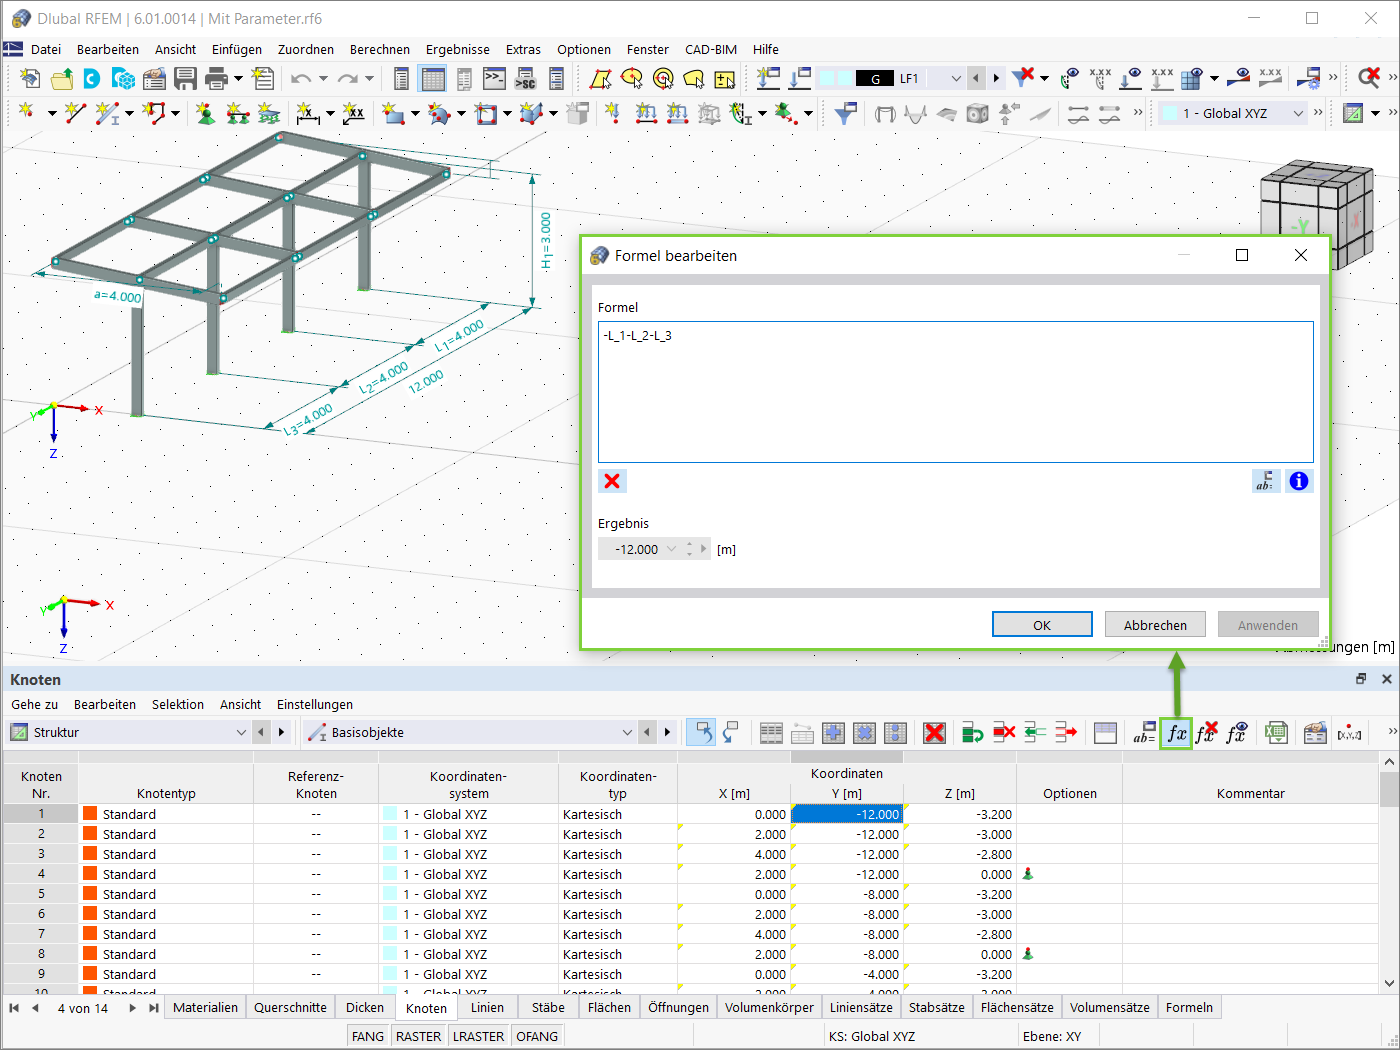1400x1050 pixels.
Task: Select the highlighted Y cell -12.000 of node 1
Action: pyautogui.click(x=847, y=814)
